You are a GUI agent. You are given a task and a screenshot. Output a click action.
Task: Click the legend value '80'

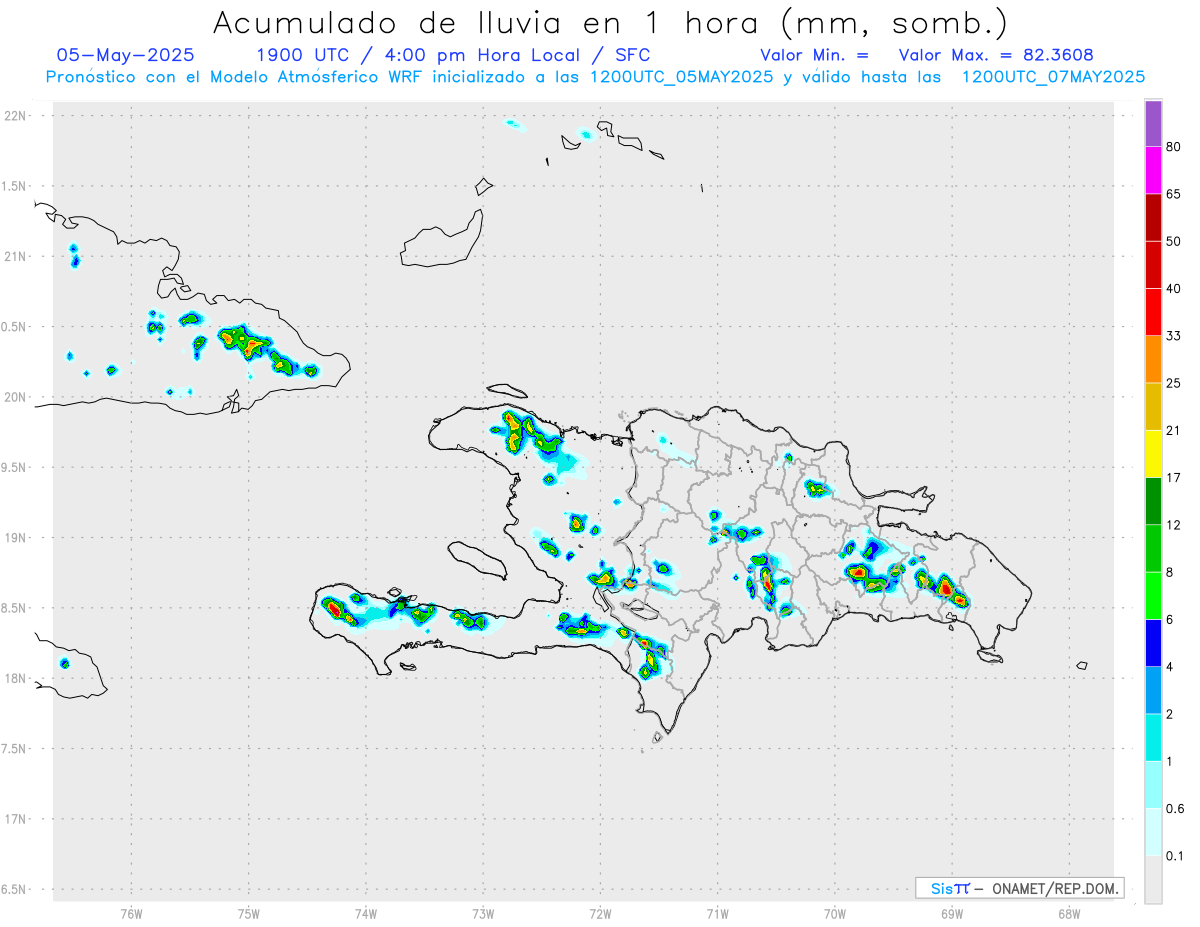[1174, 147]
